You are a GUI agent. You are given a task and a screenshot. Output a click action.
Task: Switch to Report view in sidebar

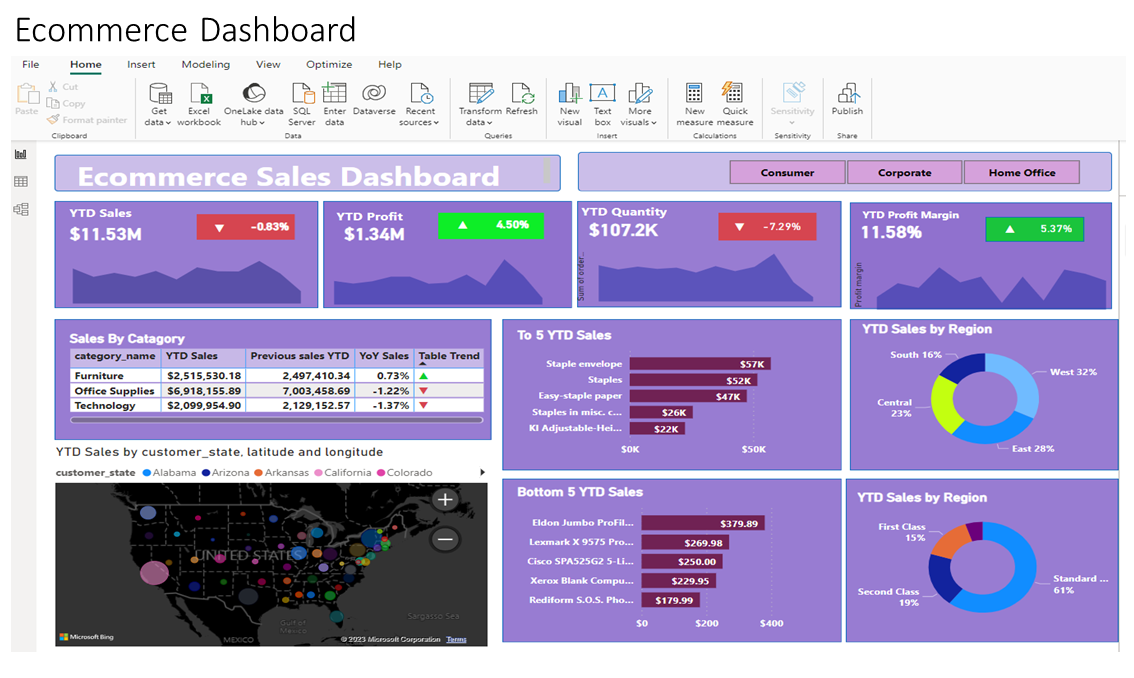(x=20, y=154)
